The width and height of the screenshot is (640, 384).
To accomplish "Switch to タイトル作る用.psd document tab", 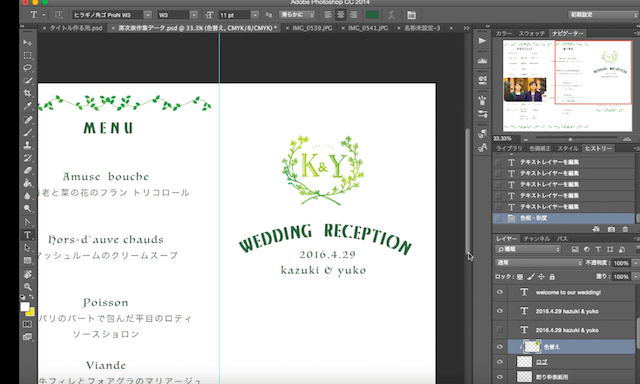I will pos(76,28).
